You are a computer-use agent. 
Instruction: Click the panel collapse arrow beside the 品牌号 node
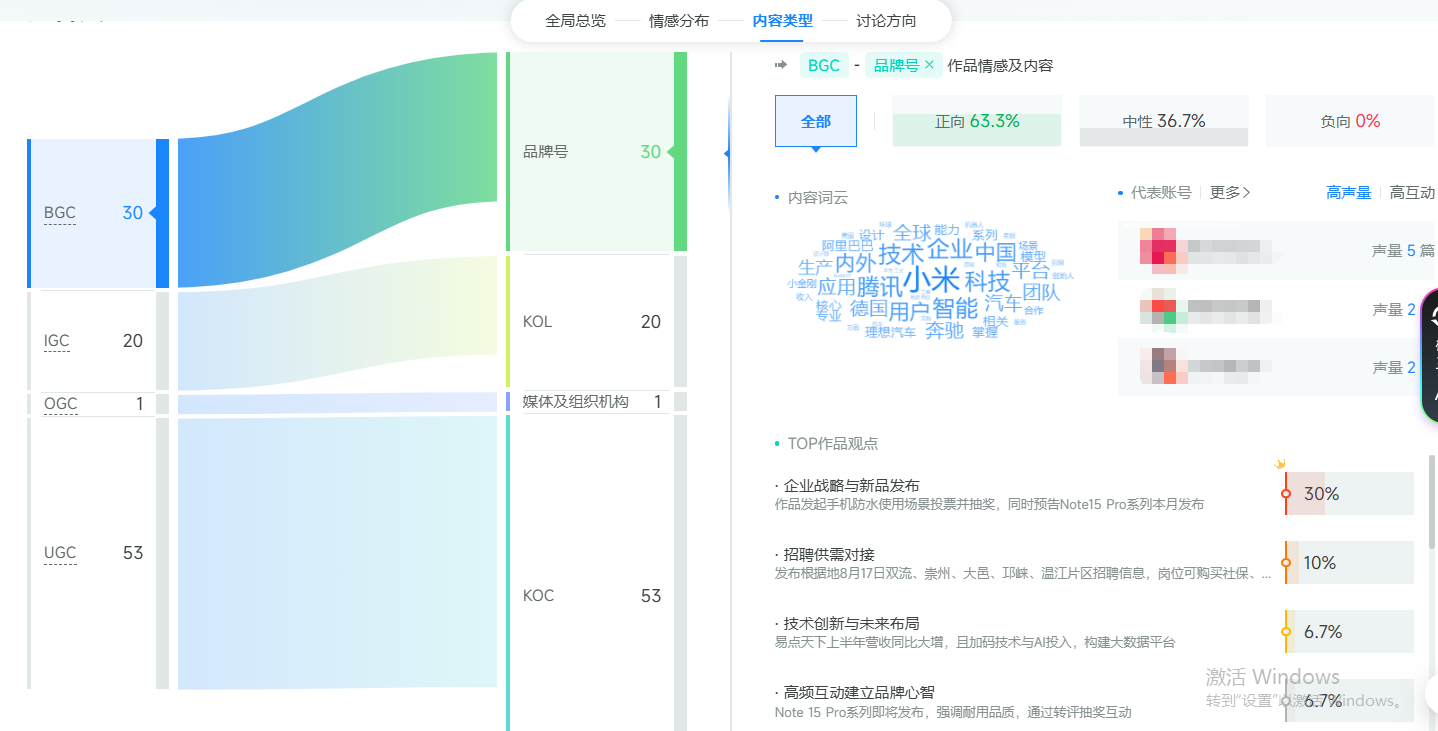tap(727, 153)
